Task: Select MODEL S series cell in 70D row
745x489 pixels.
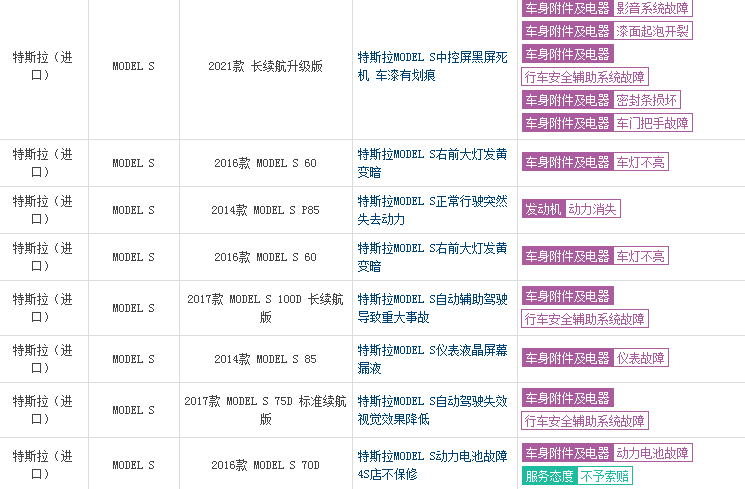Action: pyautogui.click(x=134, y=465)
